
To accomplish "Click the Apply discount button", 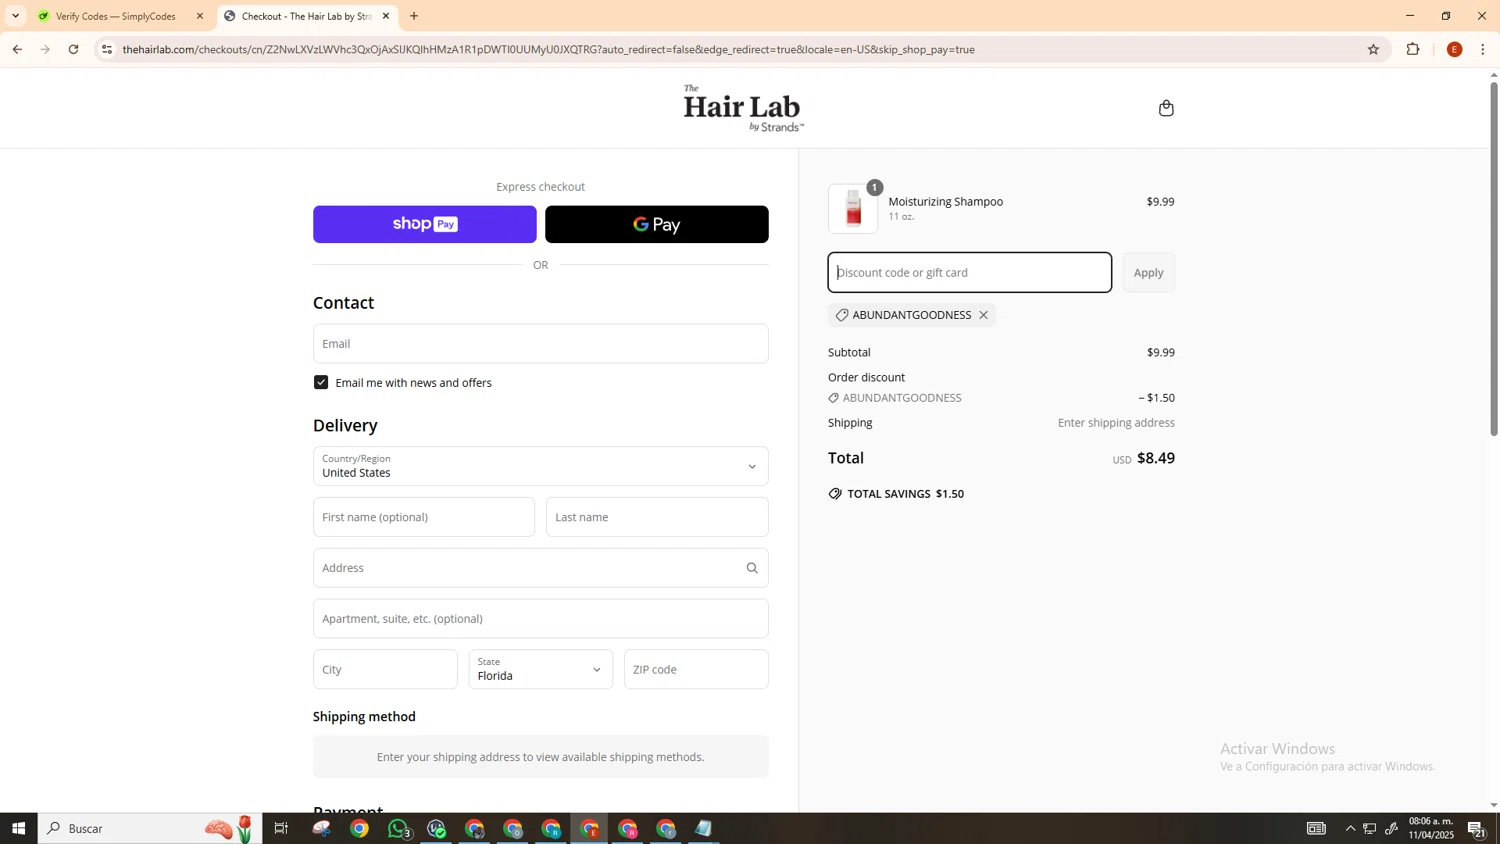I will [1148, 272].
